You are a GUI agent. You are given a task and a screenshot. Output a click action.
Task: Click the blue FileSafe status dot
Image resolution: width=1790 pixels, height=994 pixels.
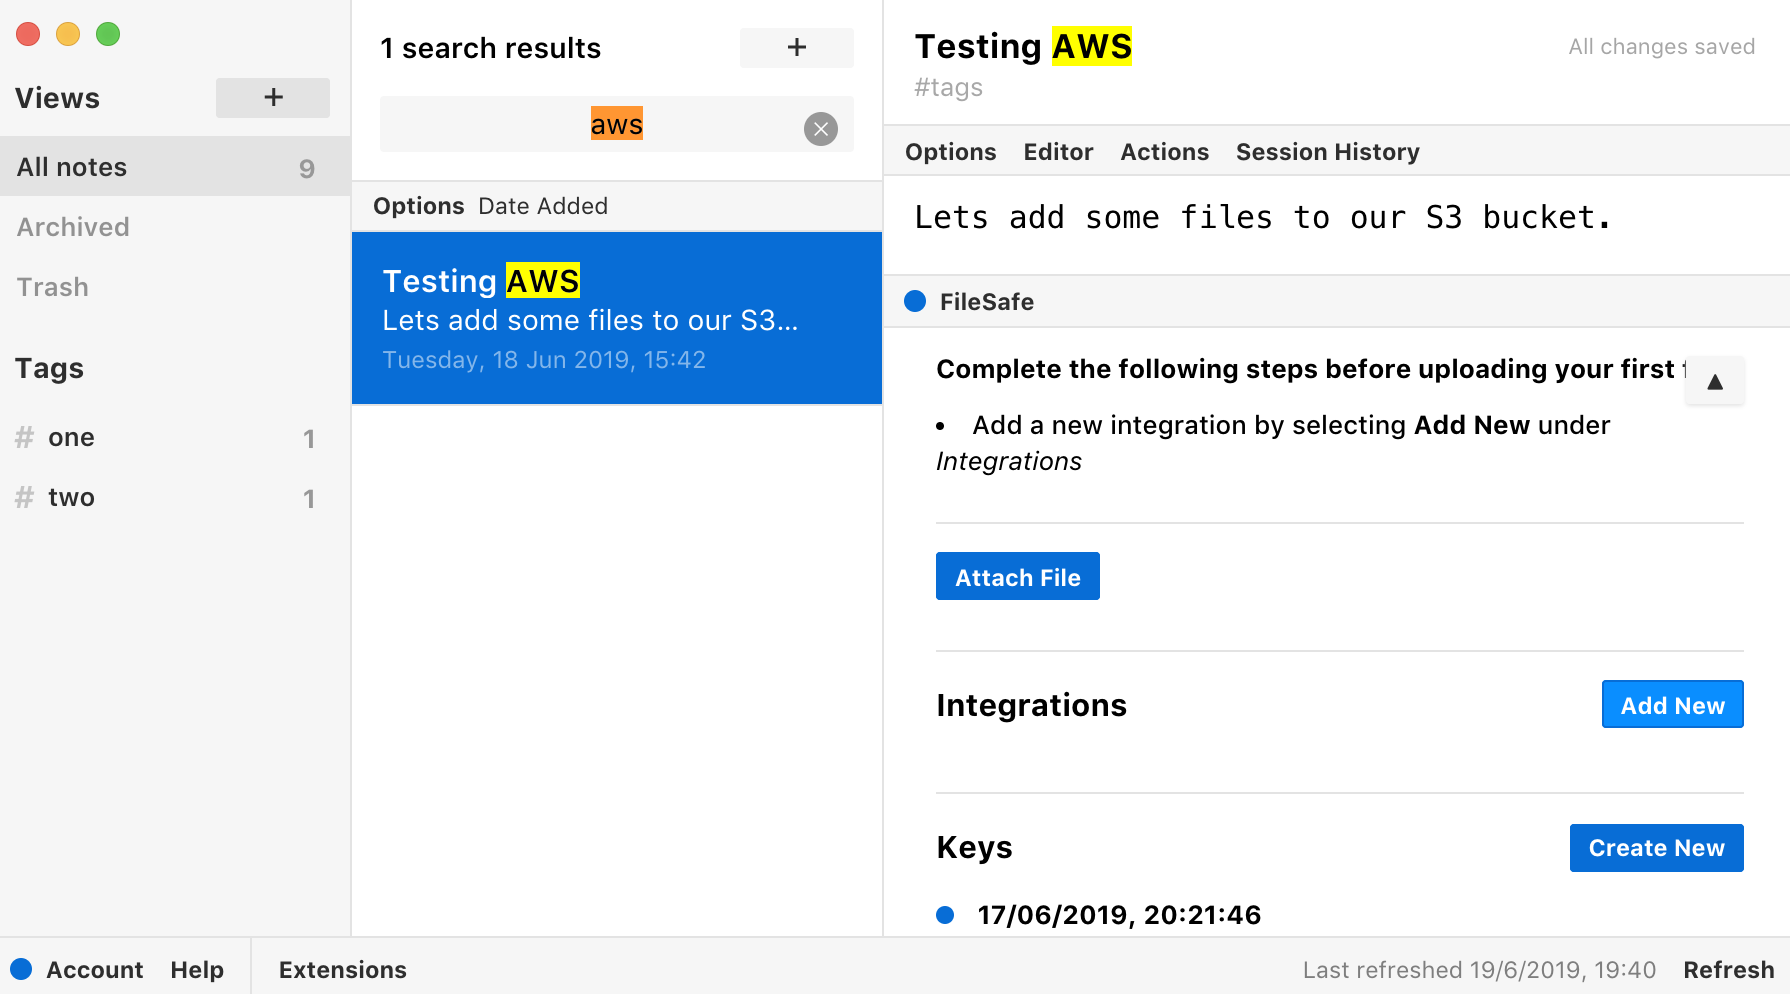pos(915,302)
